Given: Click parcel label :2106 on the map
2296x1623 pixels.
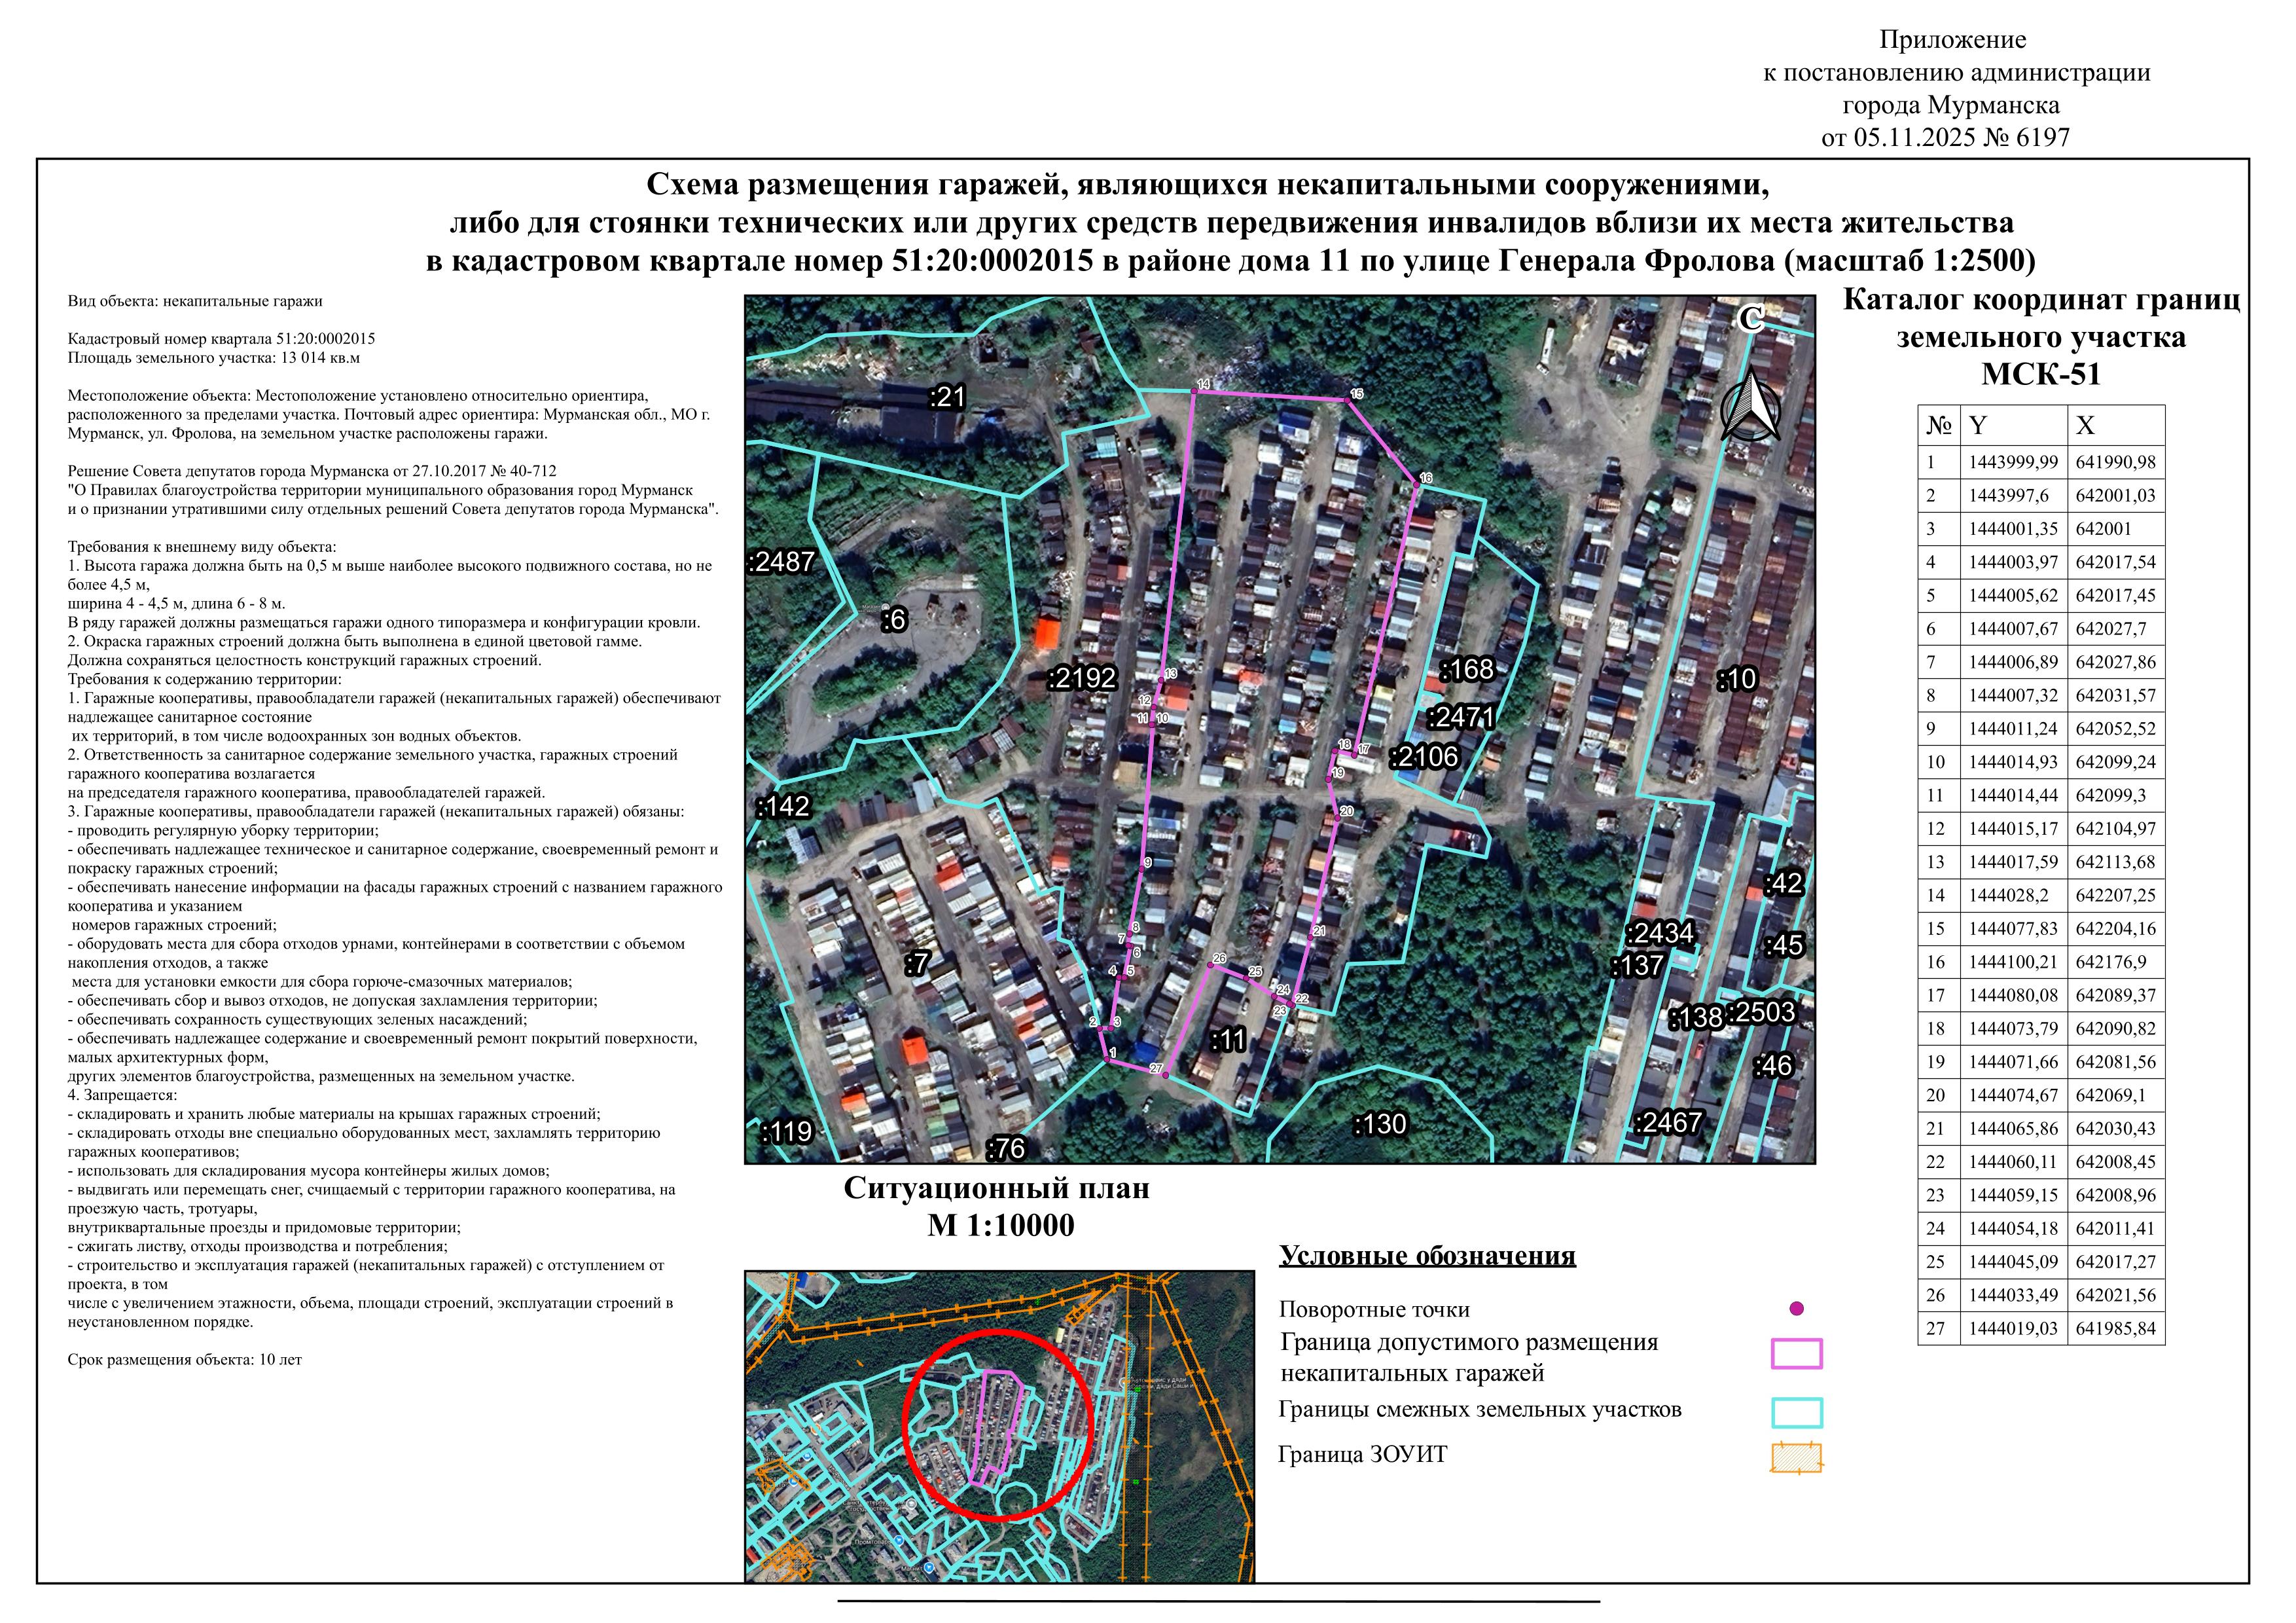Looking at the screenshot, I should [1424, 757].
